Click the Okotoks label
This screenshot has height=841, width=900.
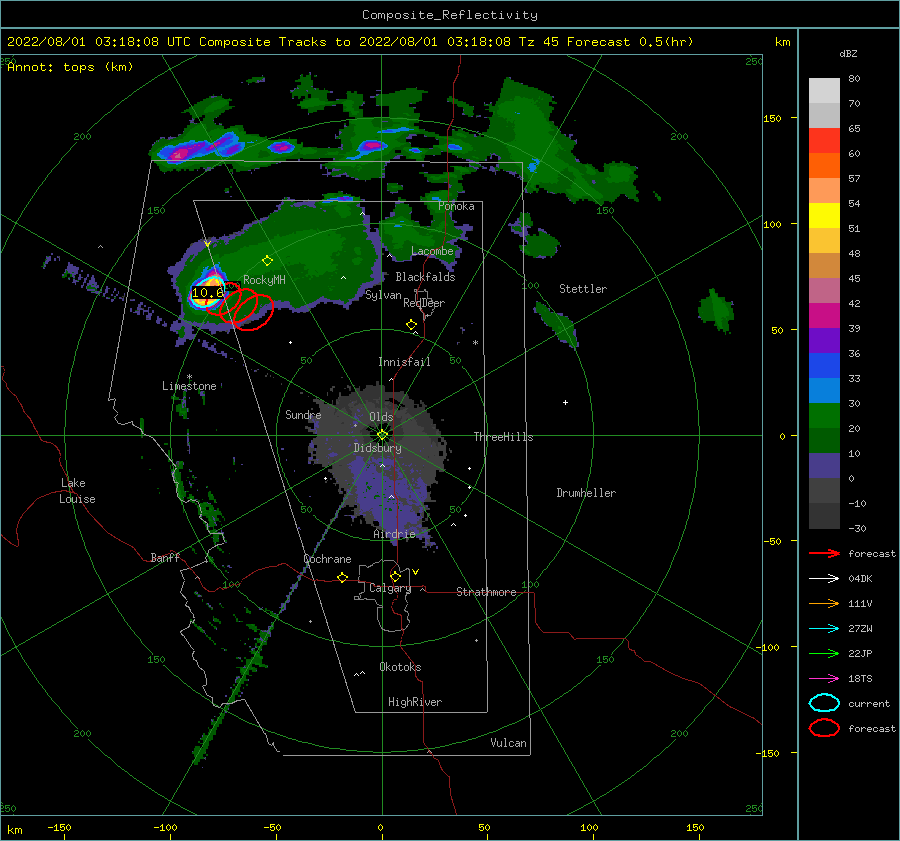pos(400,667)
